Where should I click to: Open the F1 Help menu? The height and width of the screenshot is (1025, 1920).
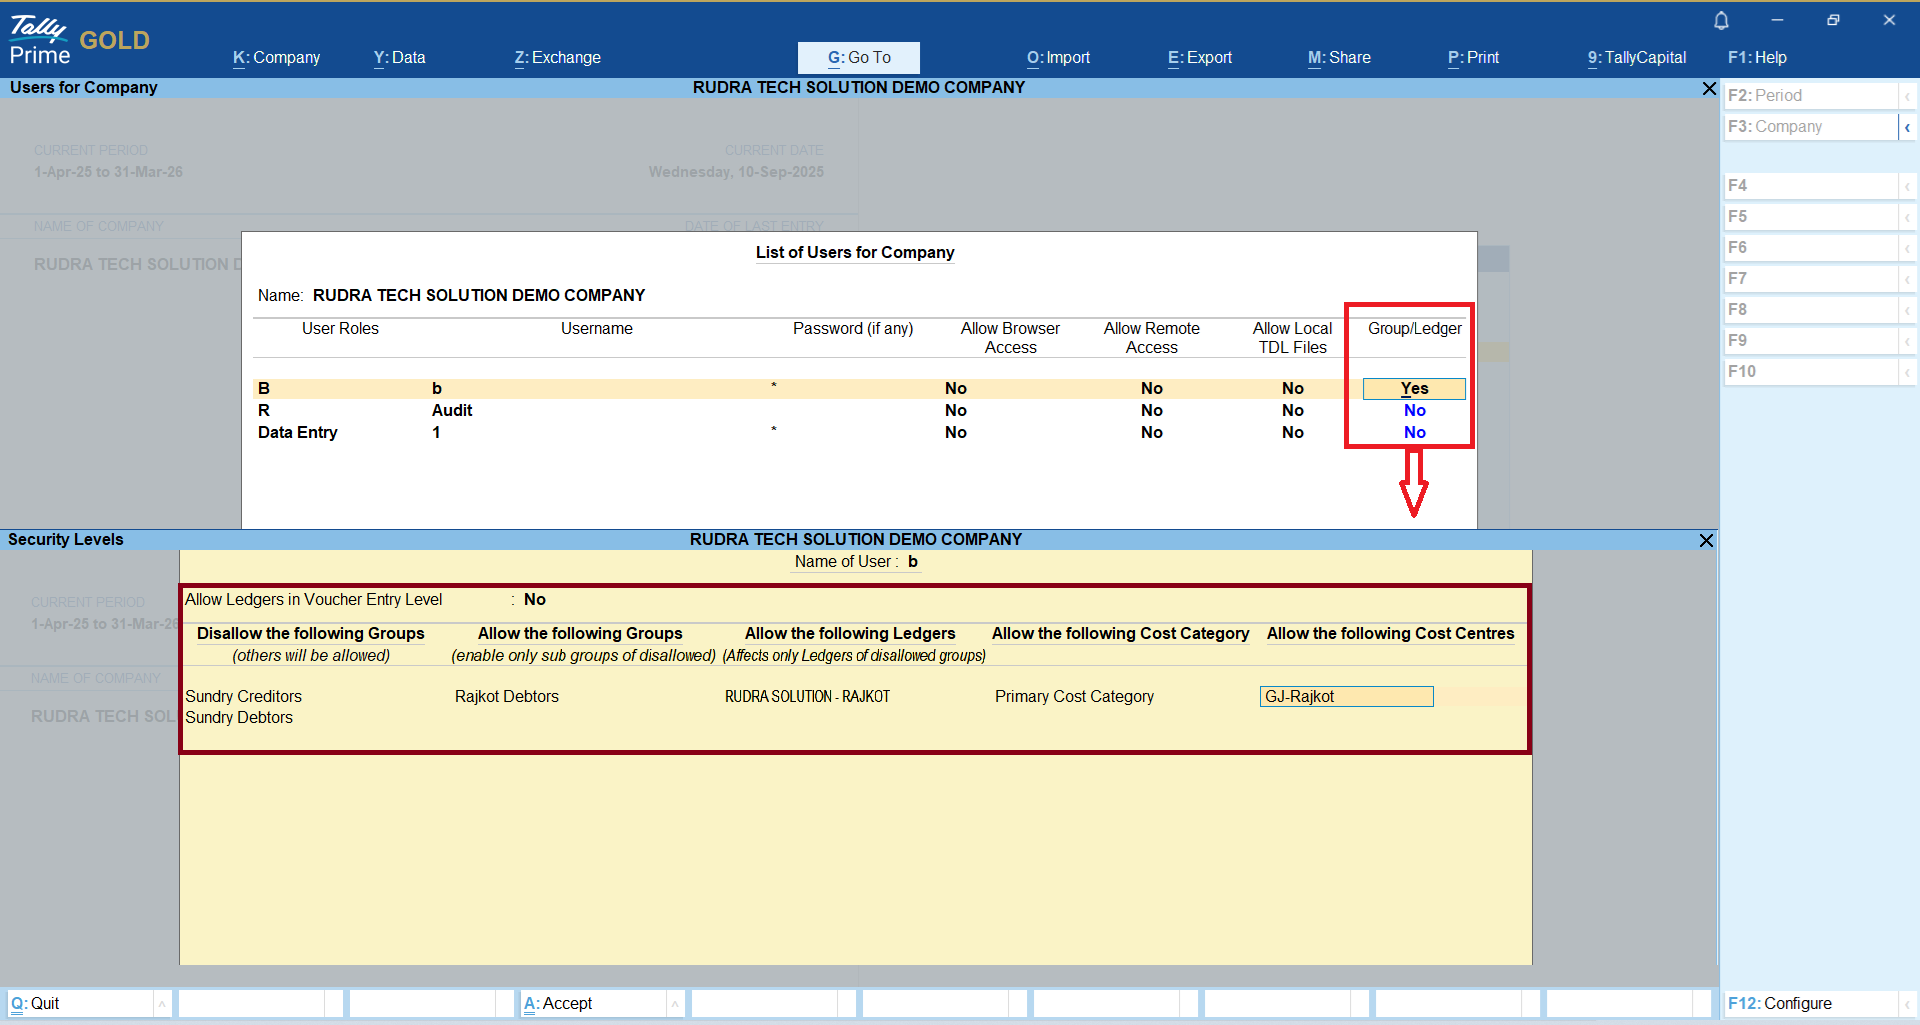pyautogui.click(x=1757, y=58)
